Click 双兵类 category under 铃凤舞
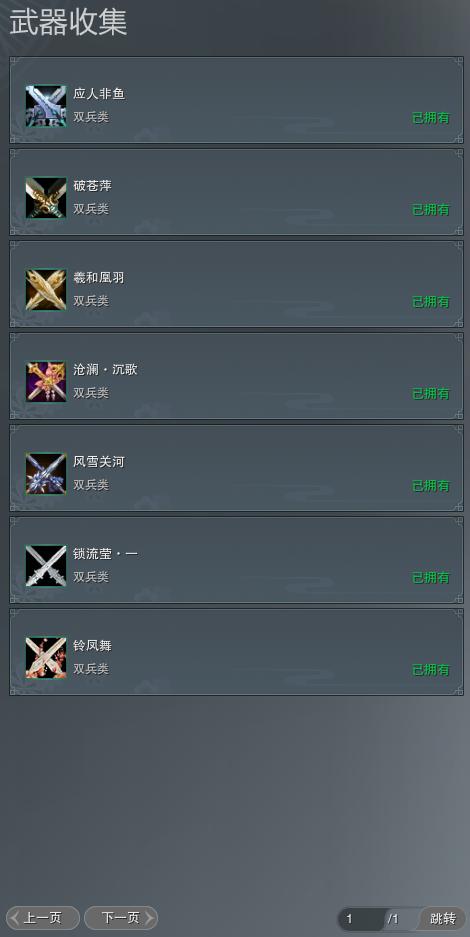 [91, 669]
